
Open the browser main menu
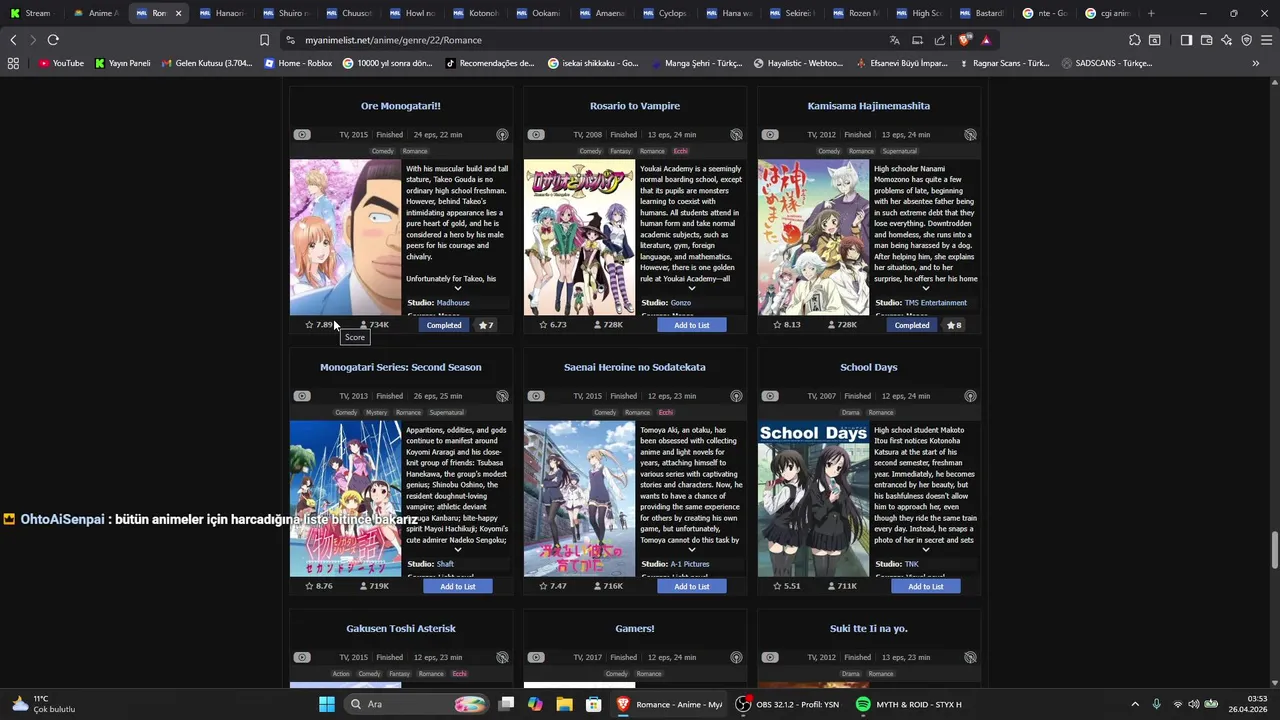[1265, 40]
